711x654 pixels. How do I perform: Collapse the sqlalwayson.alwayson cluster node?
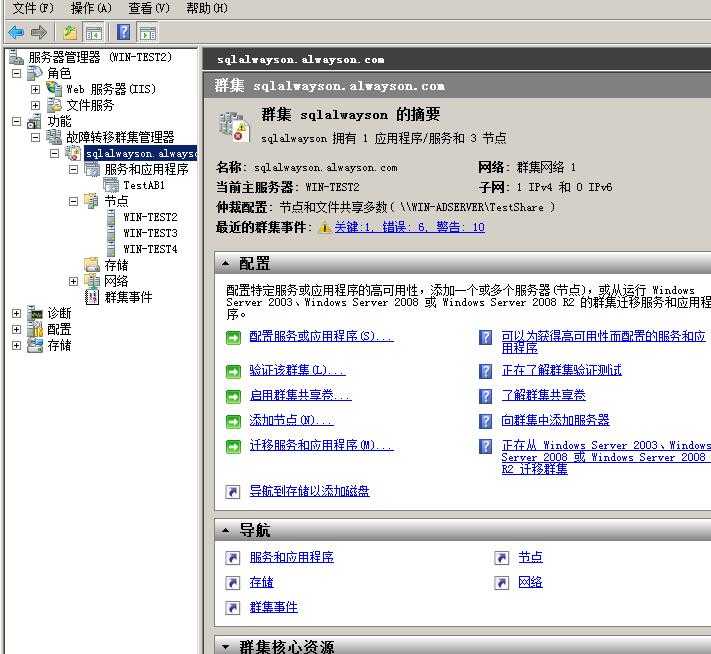point(54,153)
